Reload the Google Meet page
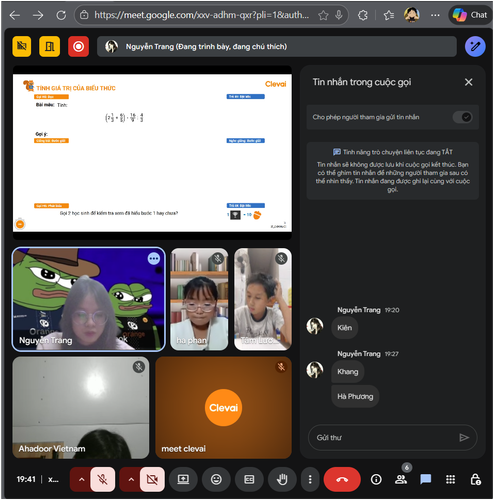Screen dimensions: 494x500 click(61, 15)
